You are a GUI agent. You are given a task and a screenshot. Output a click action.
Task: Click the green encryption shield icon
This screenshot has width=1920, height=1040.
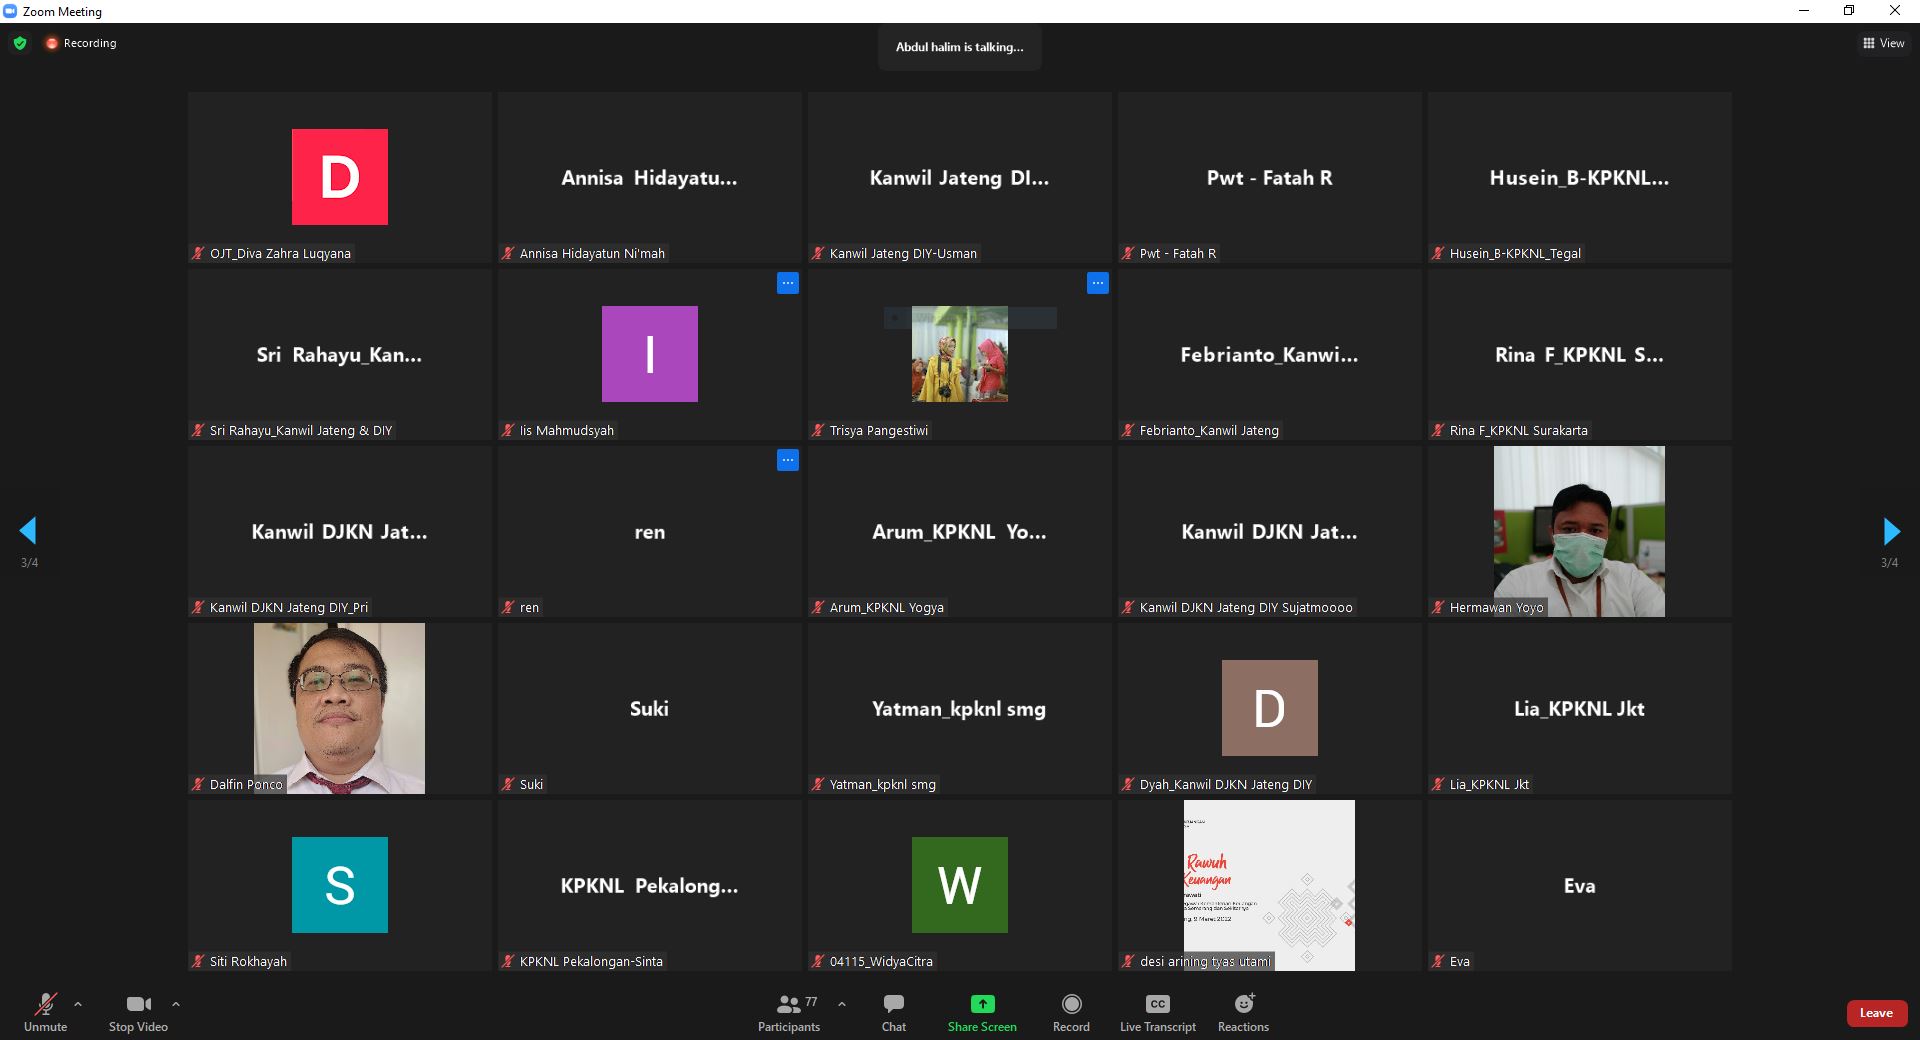coord(20,43)
